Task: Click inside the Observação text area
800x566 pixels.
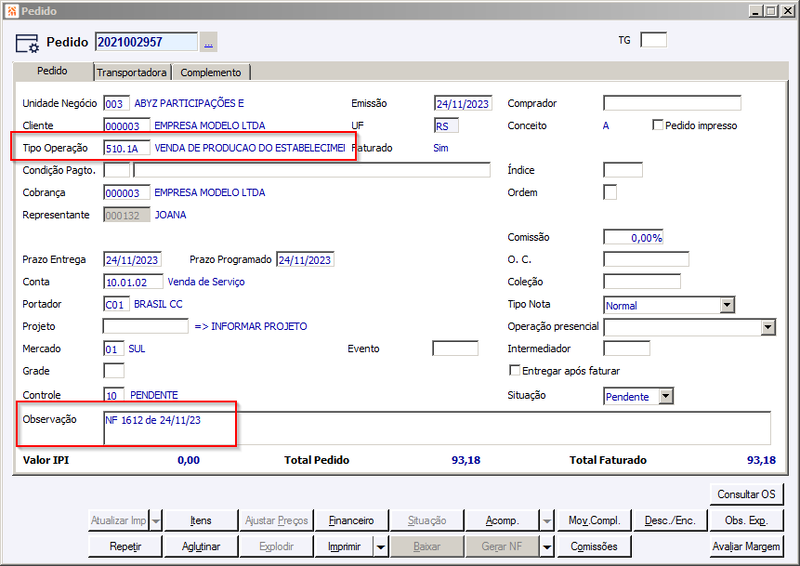Action: (x=437, y=428)
